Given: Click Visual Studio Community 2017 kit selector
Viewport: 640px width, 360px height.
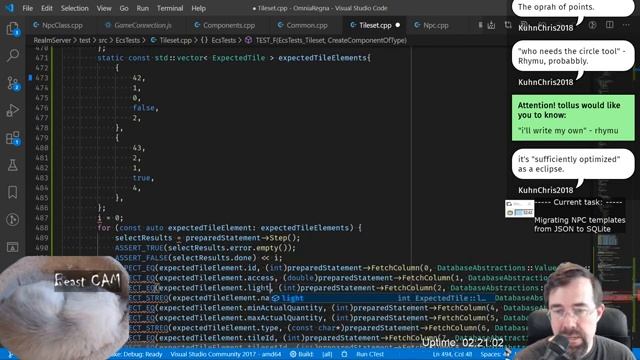Looking at the screenshot, I should click(x=225, y=354).
